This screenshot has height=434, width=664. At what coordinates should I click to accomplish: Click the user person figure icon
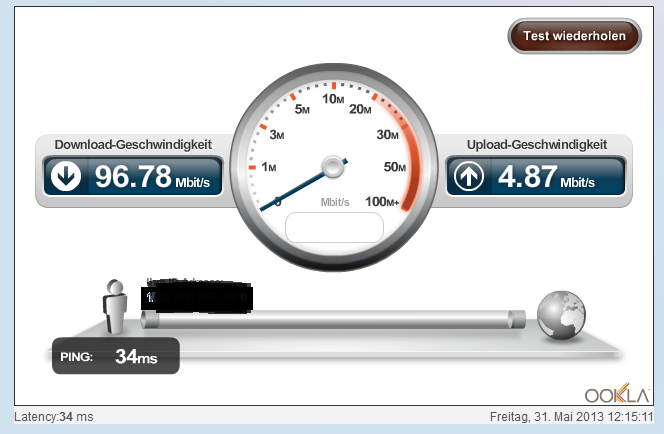click(x=114, y=306)
